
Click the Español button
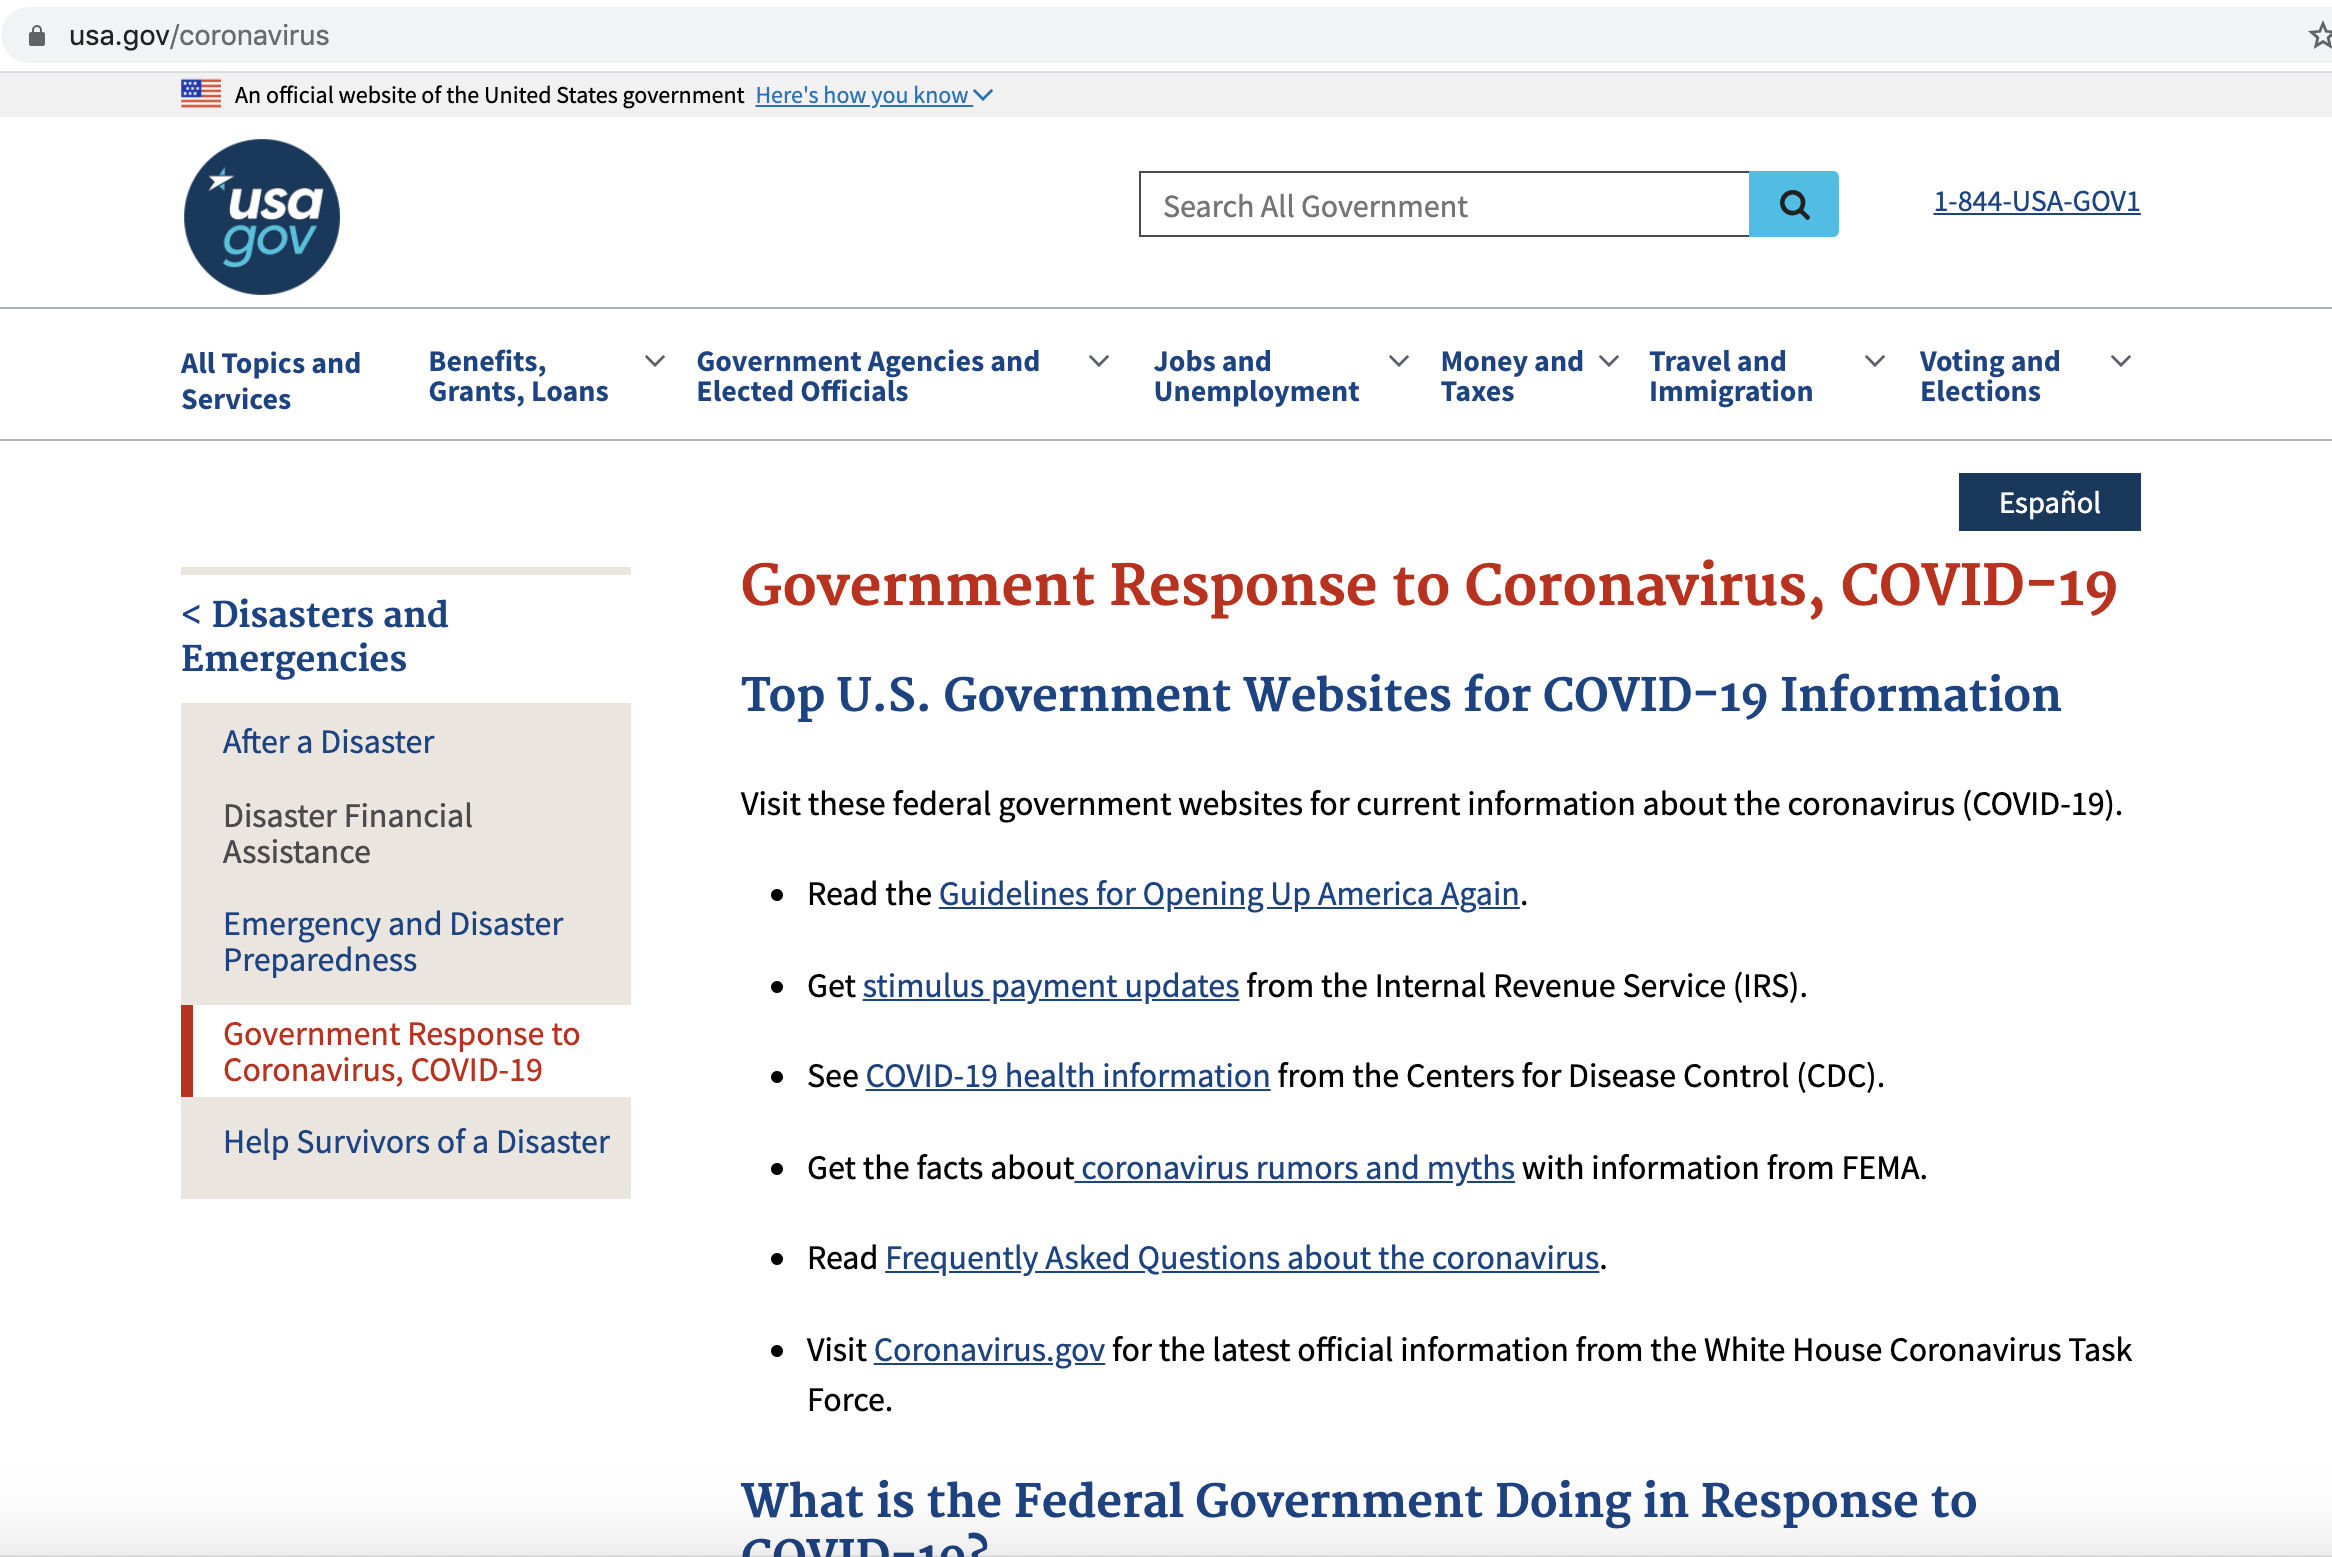point(2048,501)
